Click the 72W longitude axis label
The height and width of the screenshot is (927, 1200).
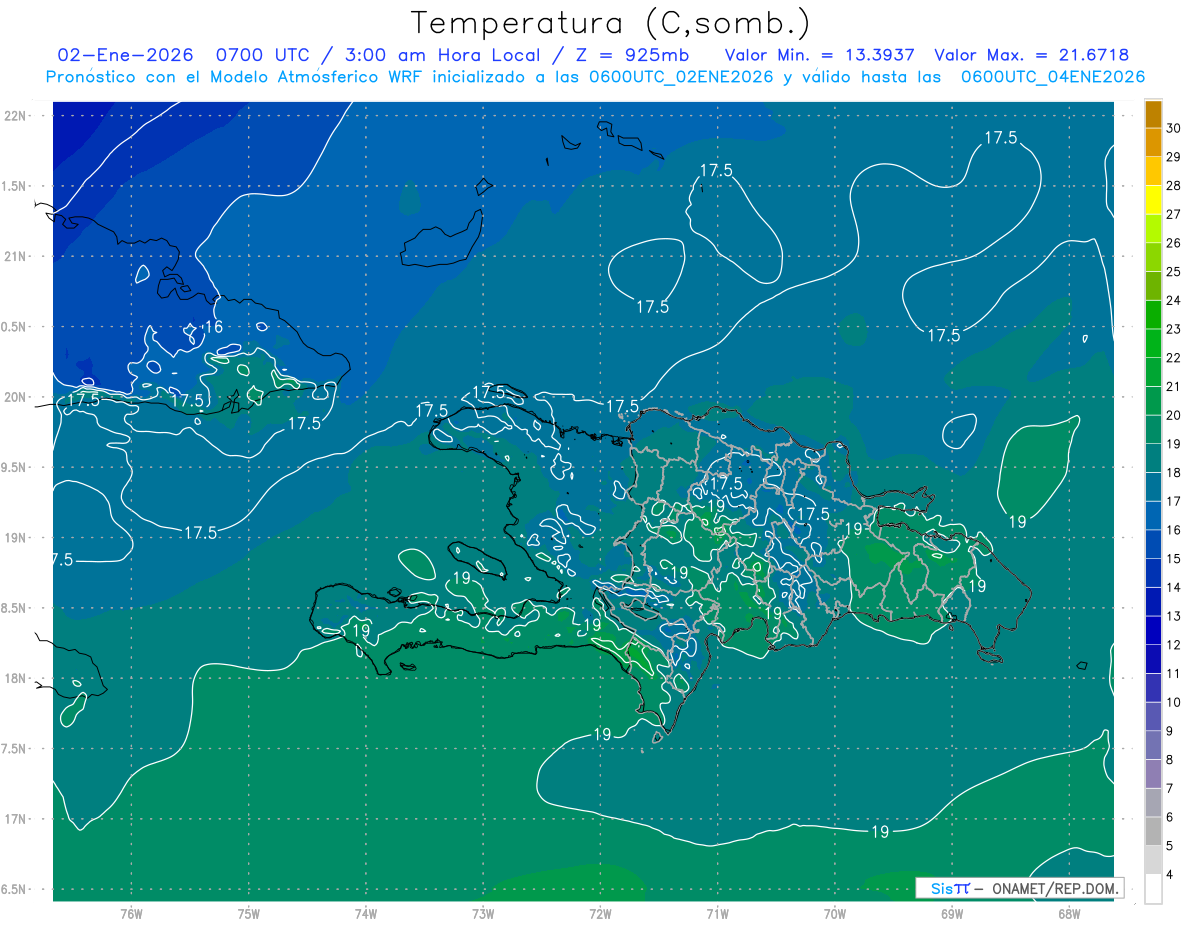pos(600,914)
